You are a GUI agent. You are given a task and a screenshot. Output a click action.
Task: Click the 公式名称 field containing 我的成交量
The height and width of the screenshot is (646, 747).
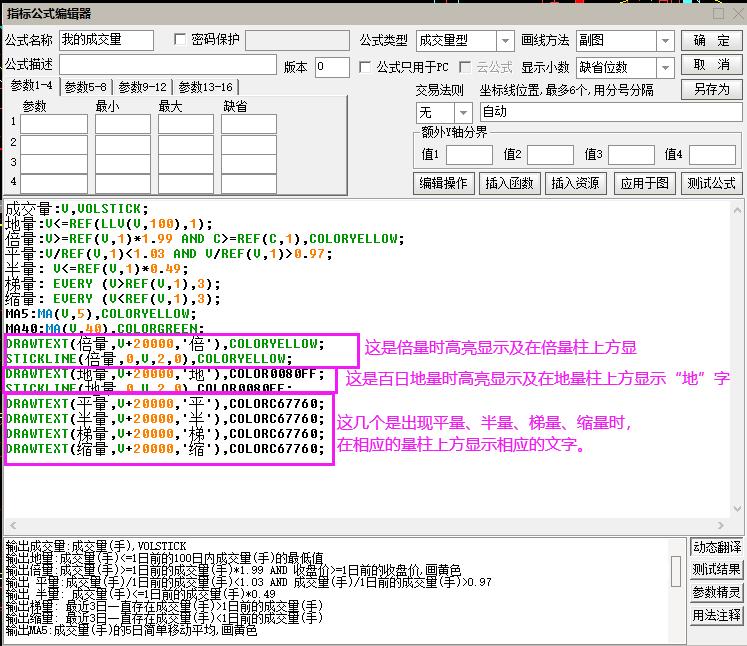click(106, 40)
